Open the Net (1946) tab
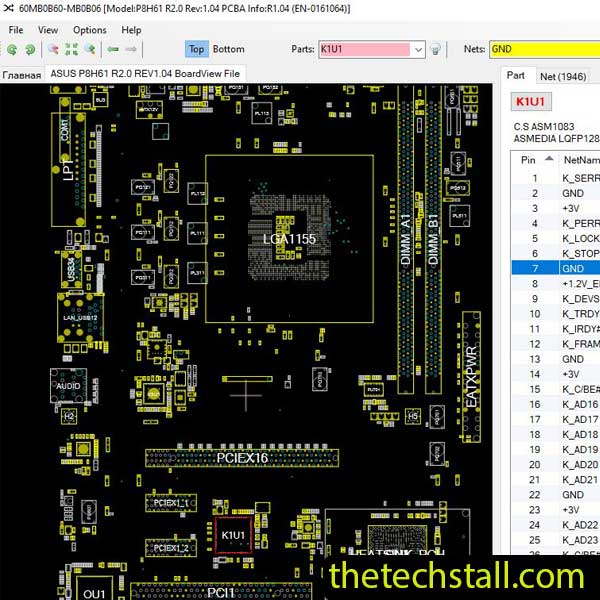The height and width of the screenshot is (600, 600). [x=563, y=77]
